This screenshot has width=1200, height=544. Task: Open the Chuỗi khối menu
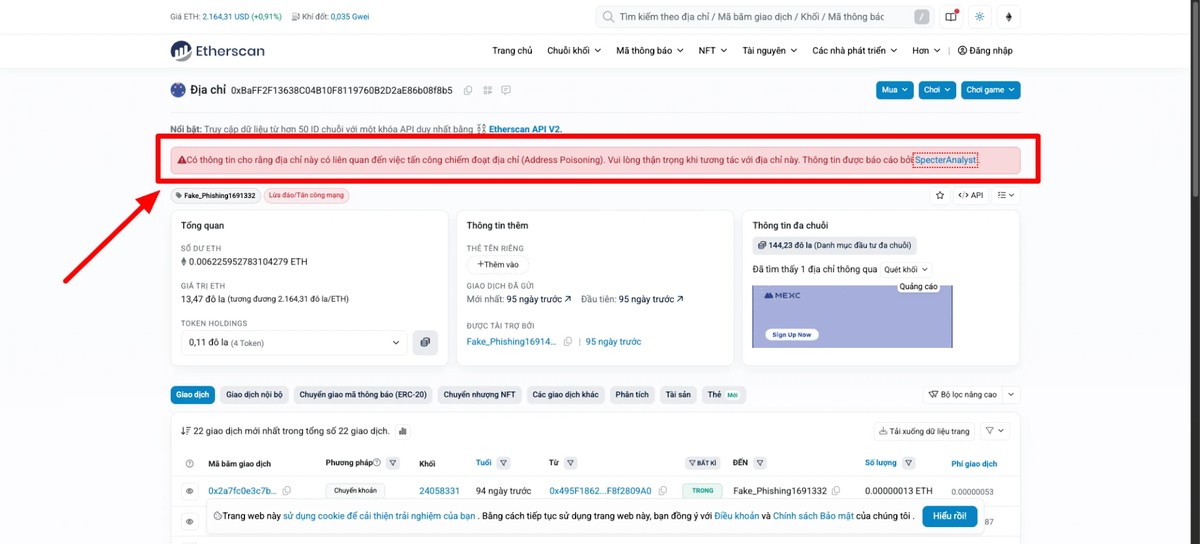[x=574, y=51]
